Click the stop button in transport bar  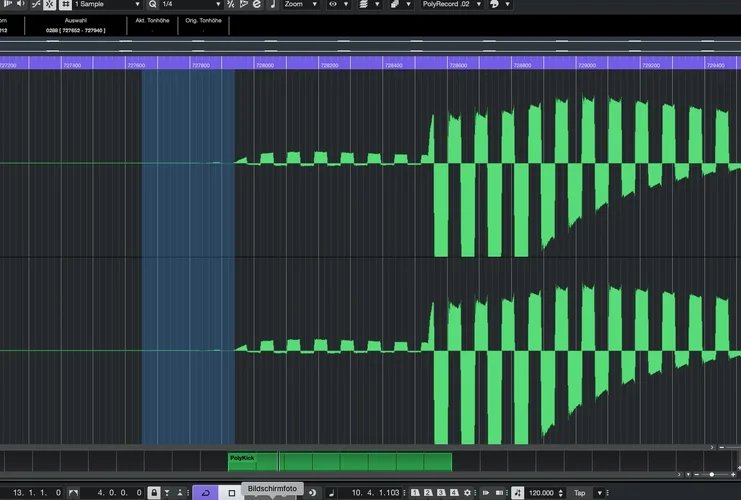[232, 493]
